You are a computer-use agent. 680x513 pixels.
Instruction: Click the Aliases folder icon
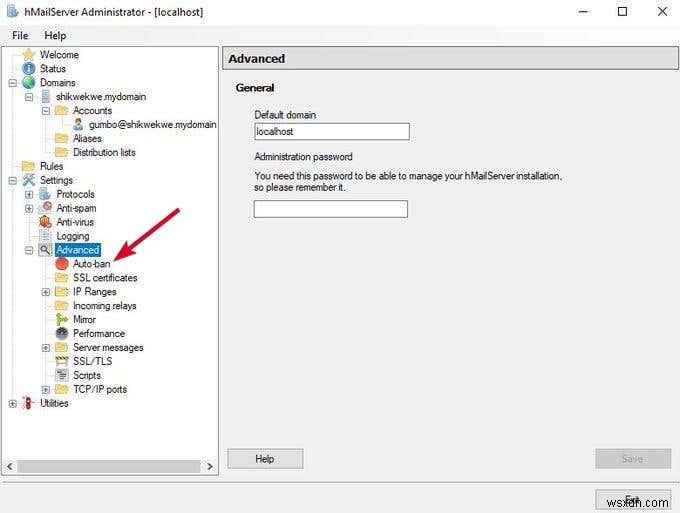click(62, 138)
